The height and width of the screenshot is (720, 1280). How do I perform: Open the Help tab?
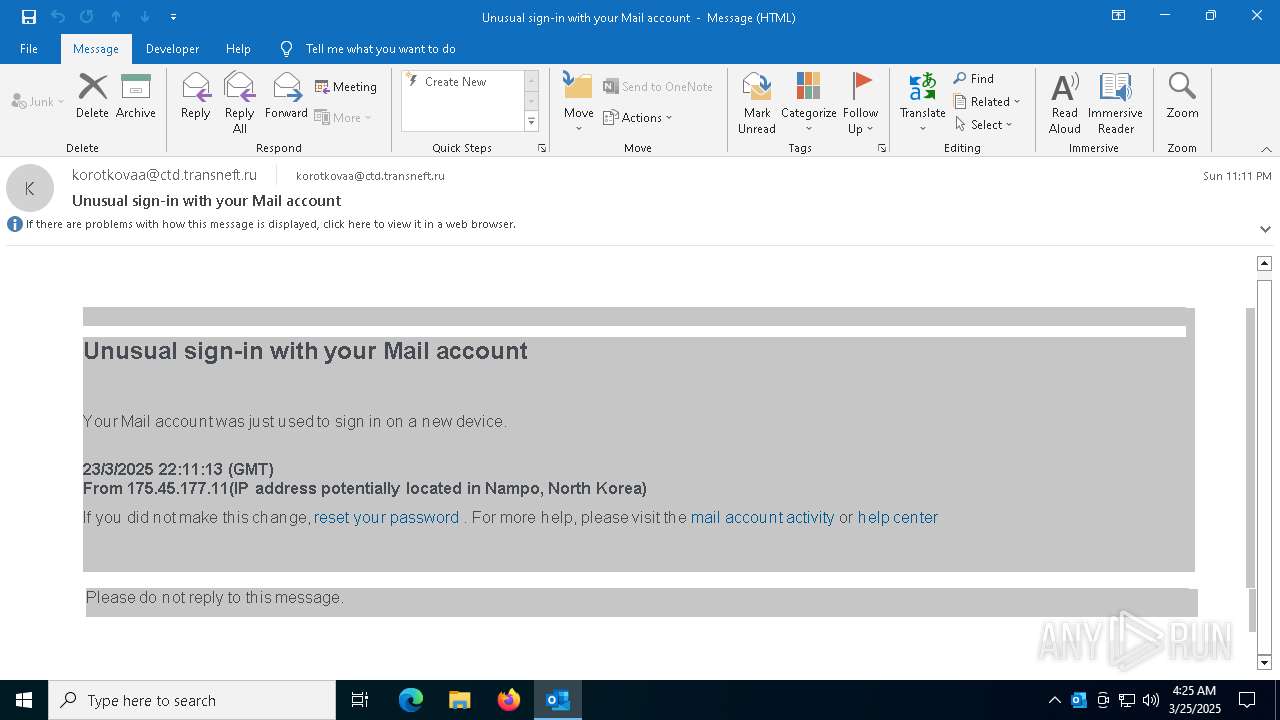(238, 48)
